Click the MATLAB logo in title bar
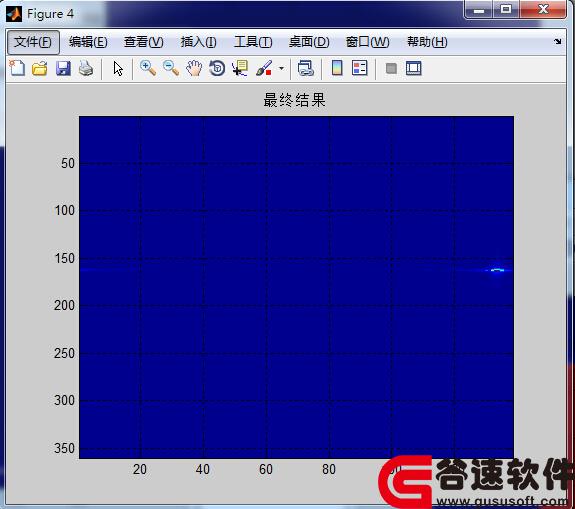 pos(14,14)
